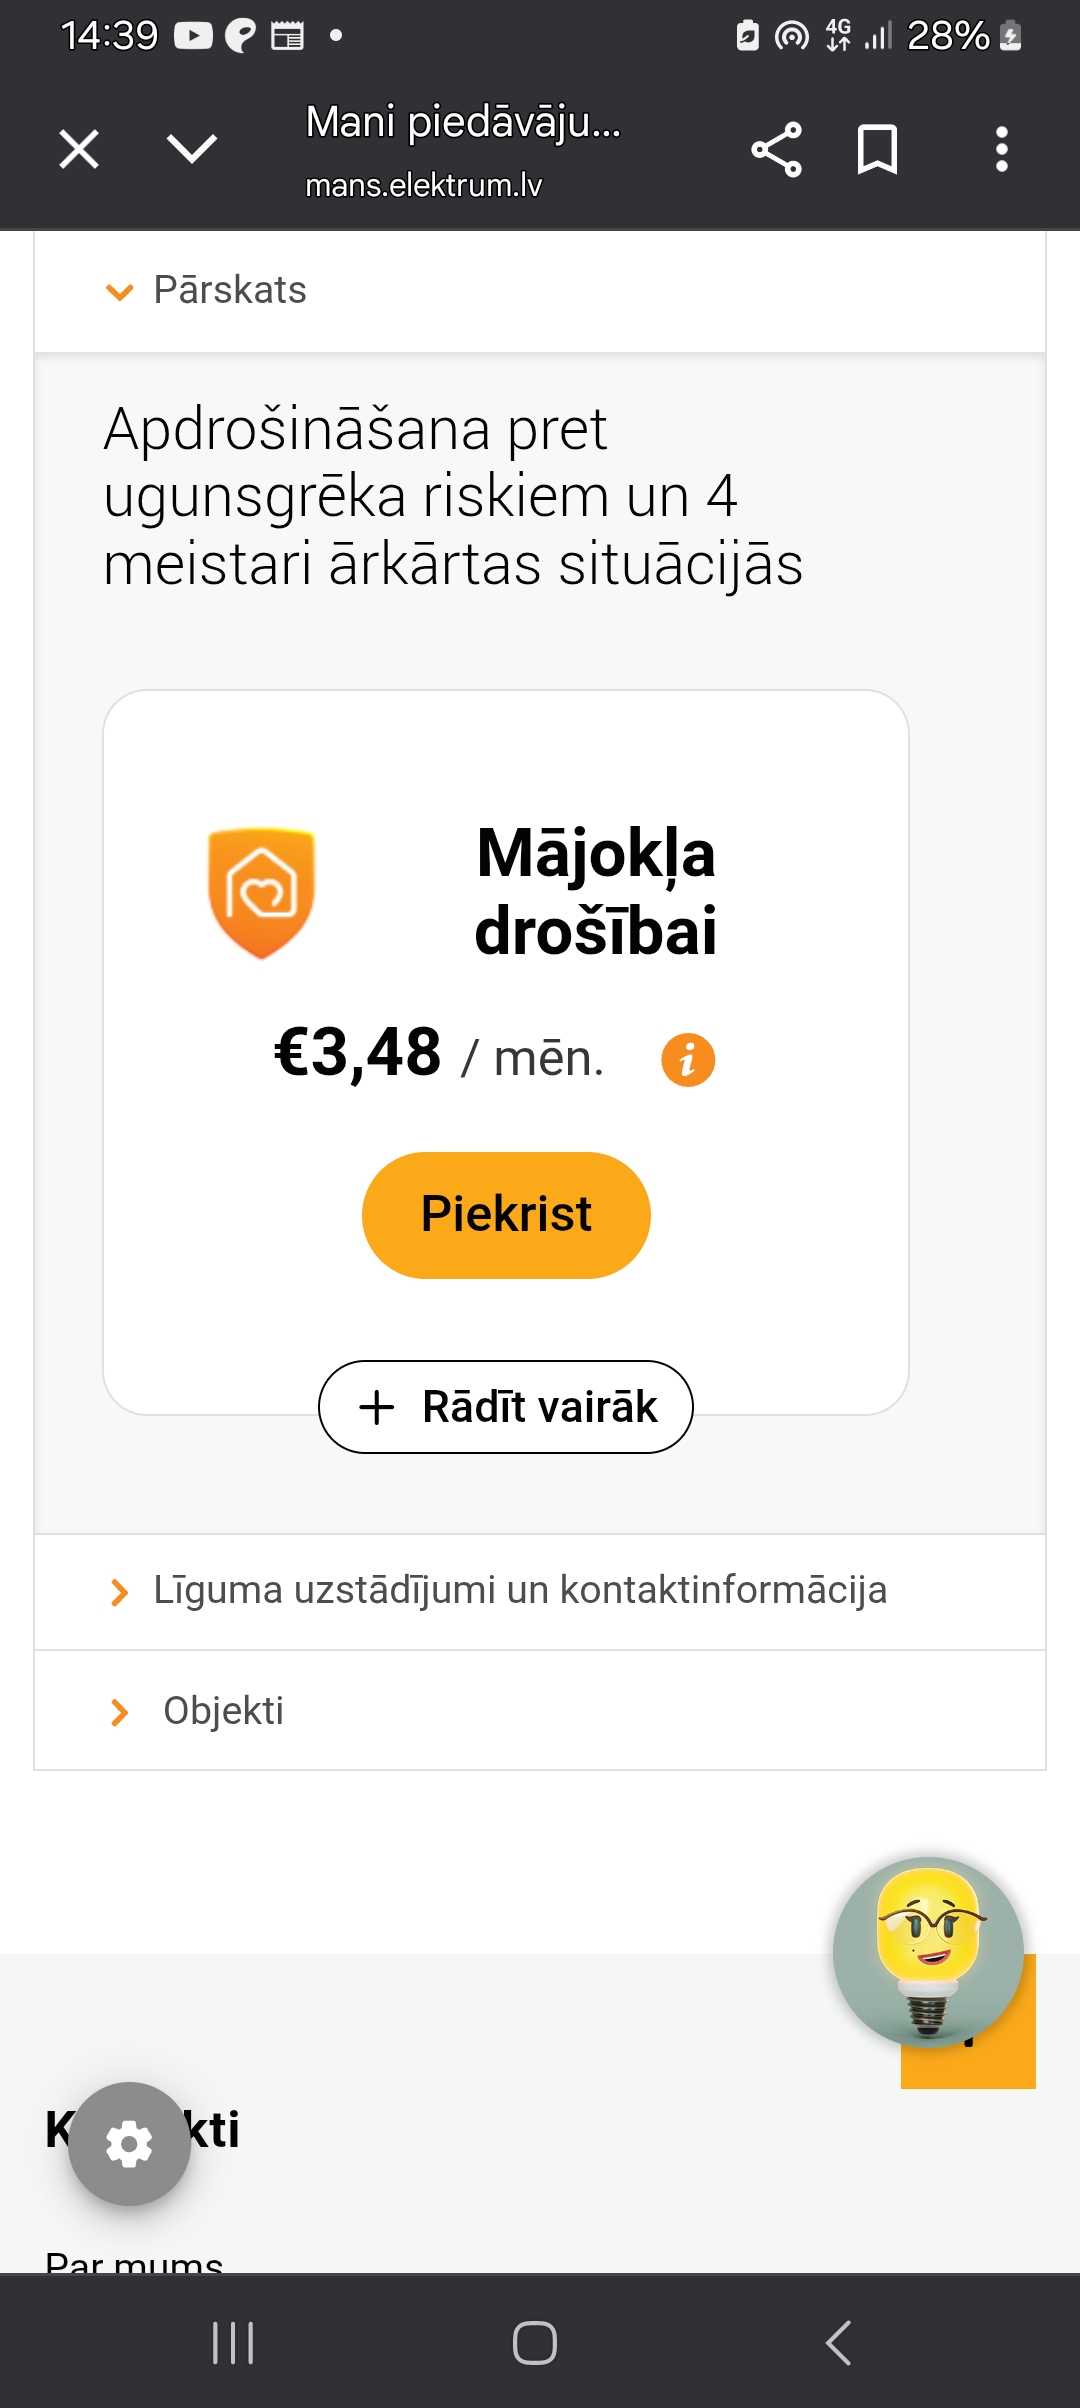1080x2408 pixels.
Task: Open the gray settings gear button
Action: point(129,2144)
